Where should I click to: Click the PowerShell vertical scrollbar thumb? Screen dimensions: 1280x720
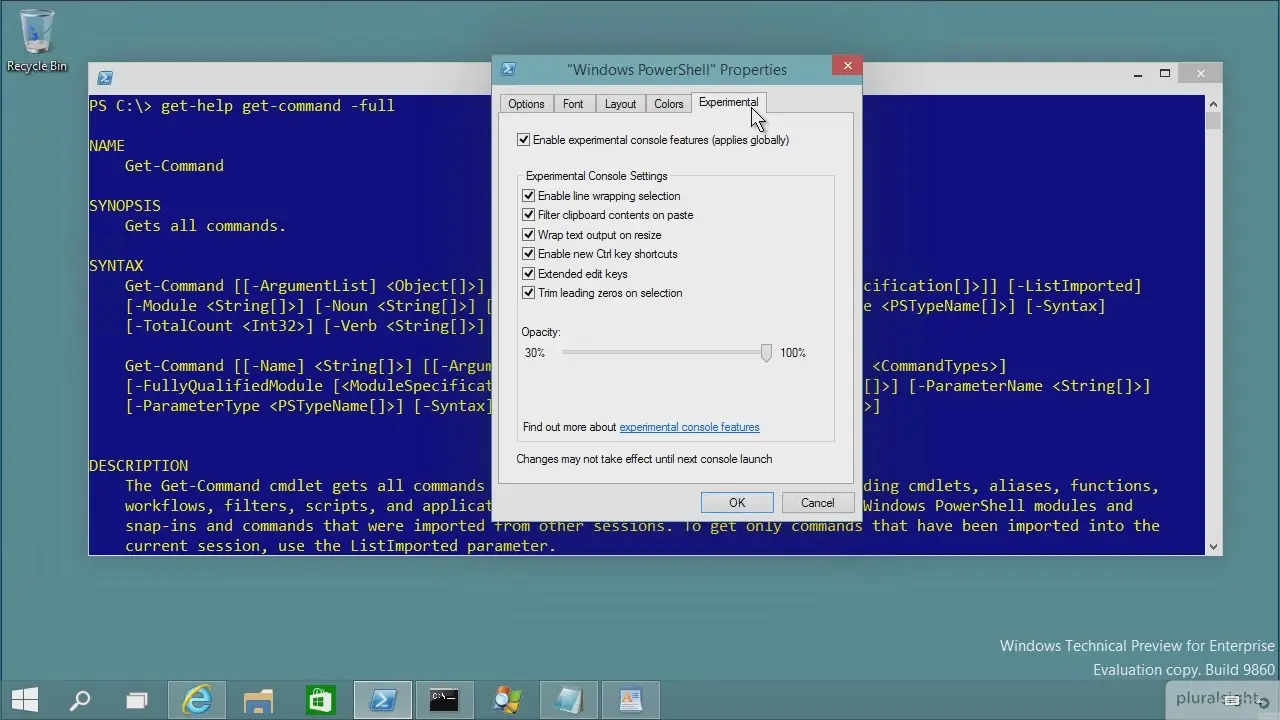click(x=1214, y=122)
